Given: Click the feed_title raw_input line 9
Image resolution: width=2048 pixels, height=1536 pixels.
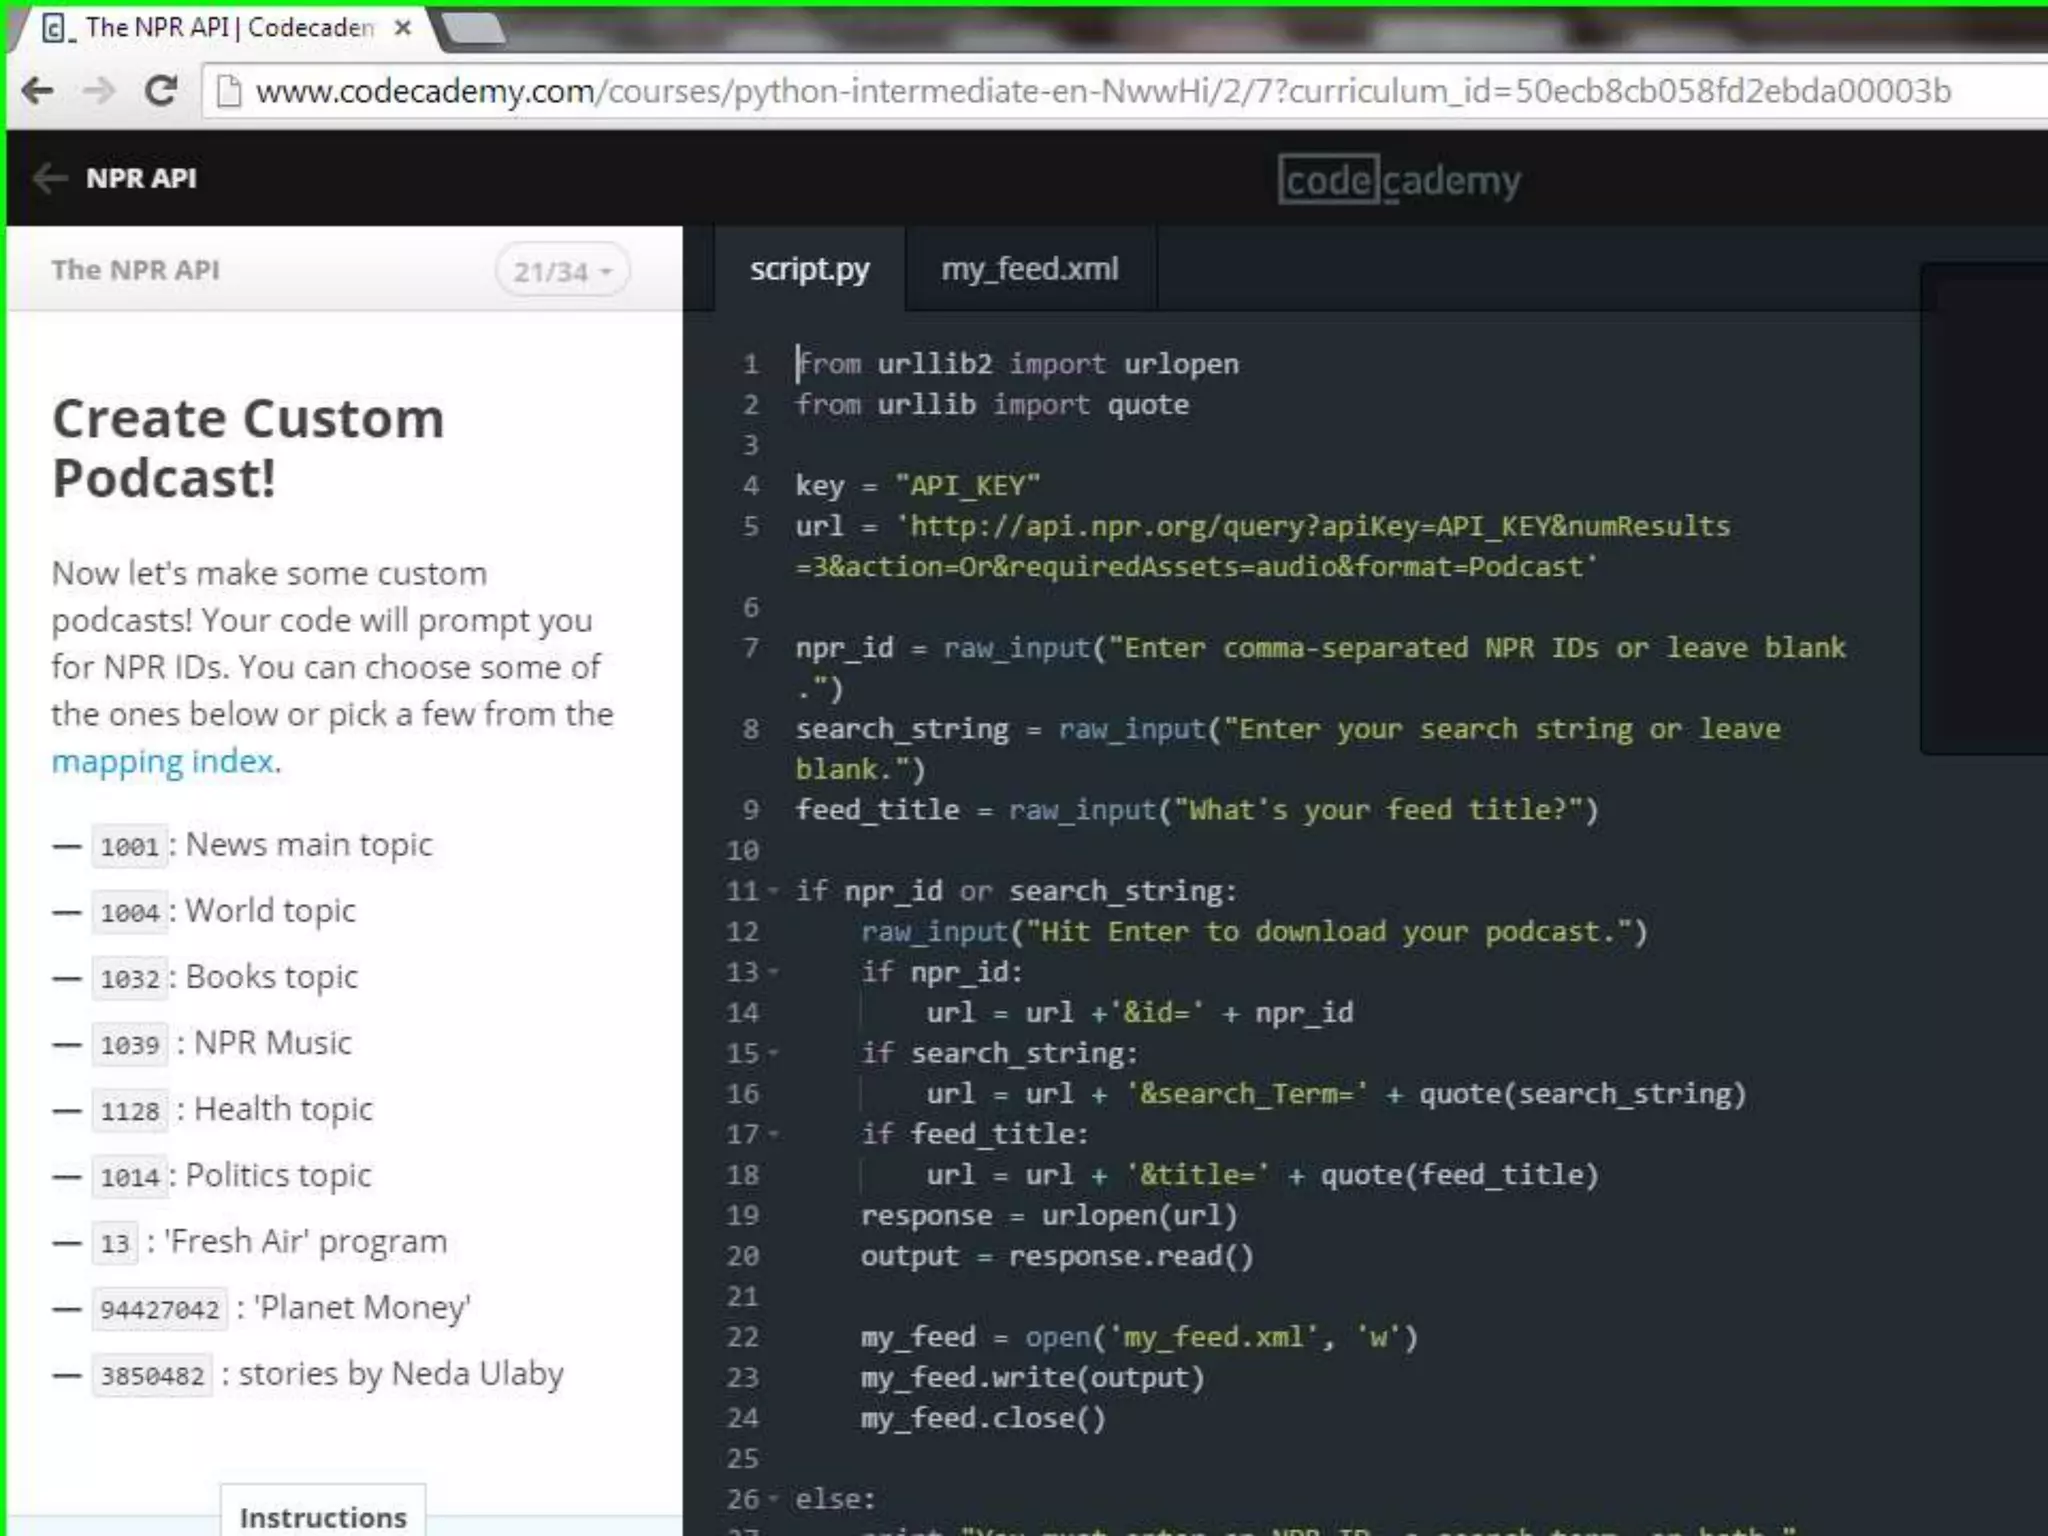Looking at the screenshot, I should (1197, 810).
